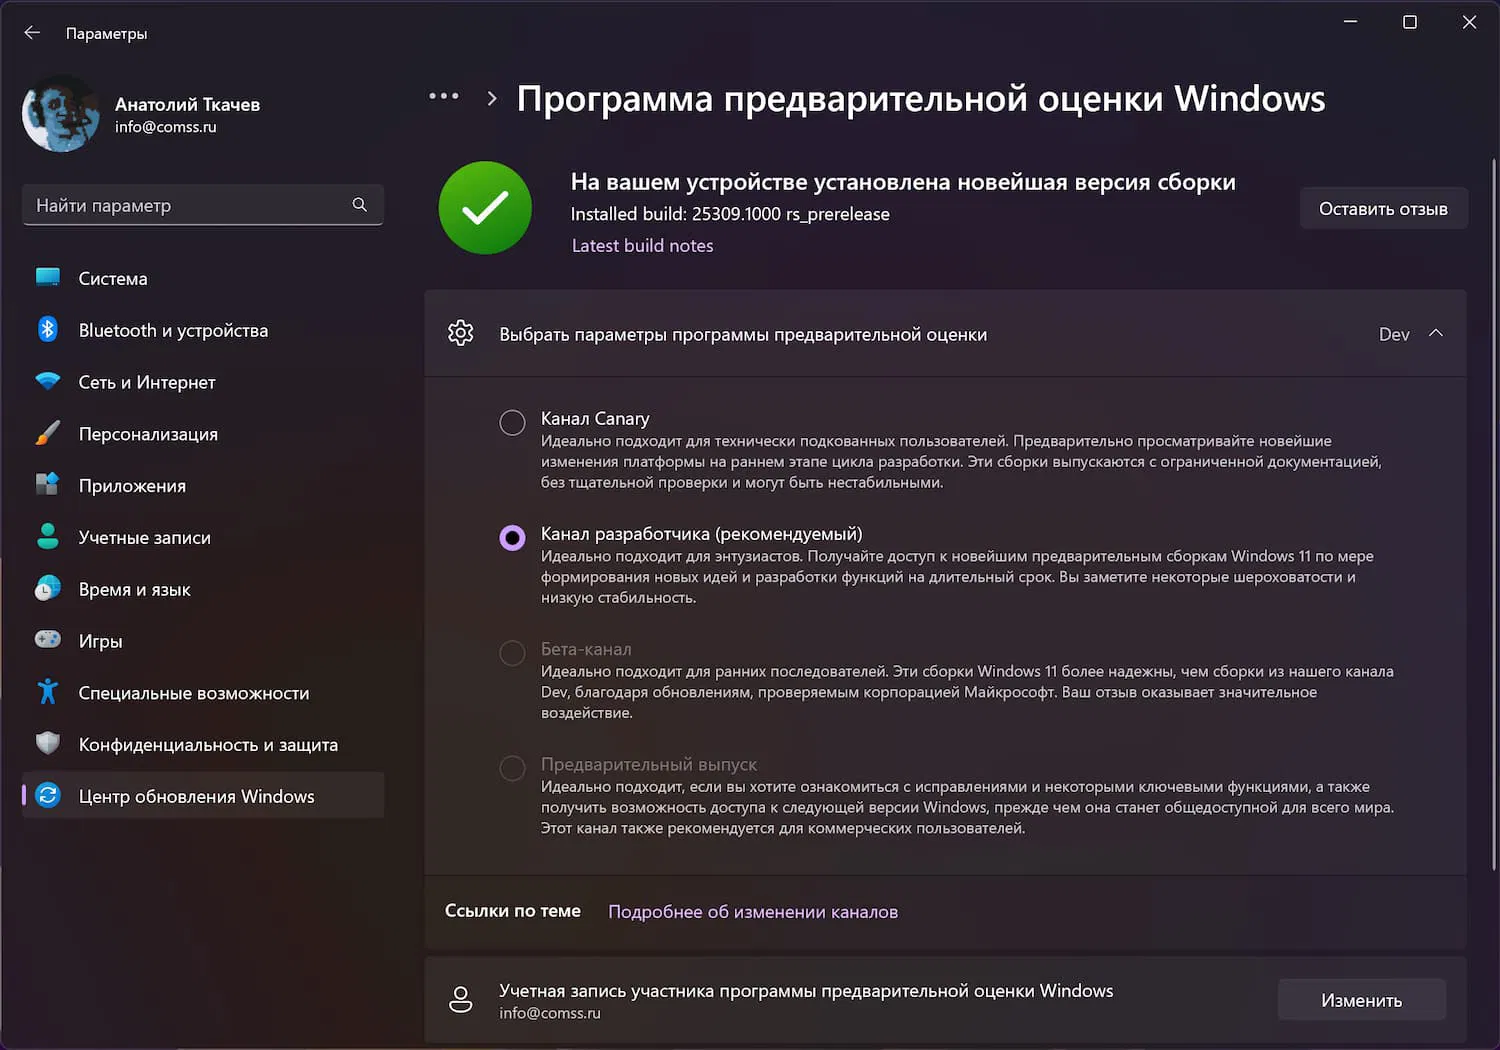The height and width of the screenshot is (1050, 1500).
Task: Click the Приложения apps icon
Action: coord(48,485)
